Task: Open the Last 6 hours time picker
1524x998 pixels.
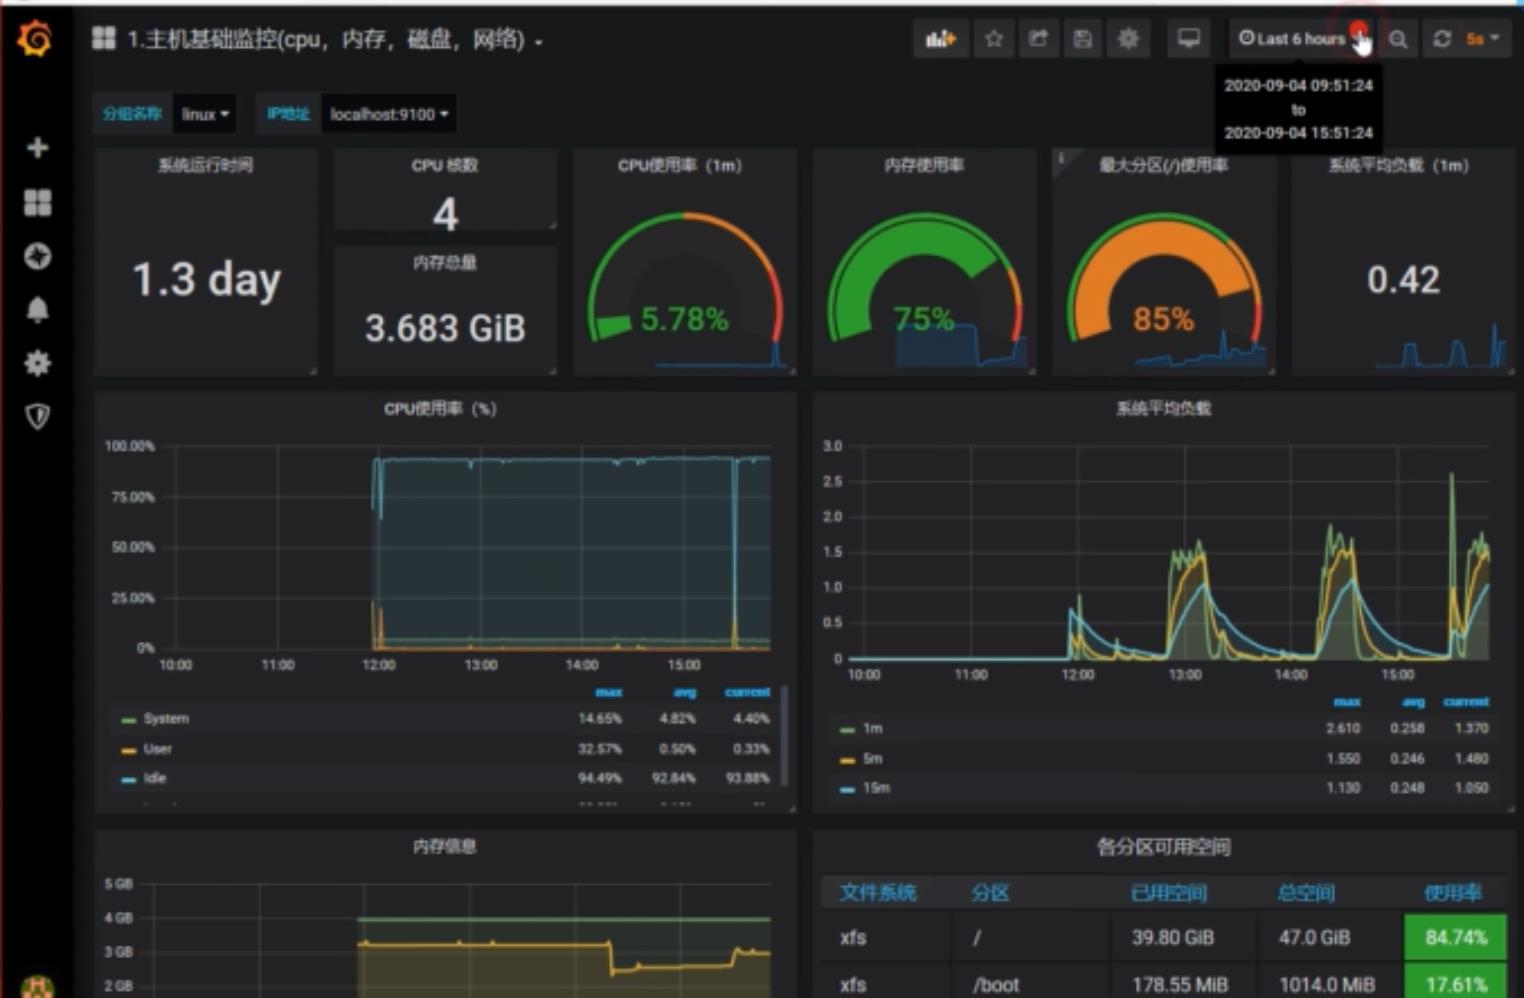Action: (x=1302, y=39)
